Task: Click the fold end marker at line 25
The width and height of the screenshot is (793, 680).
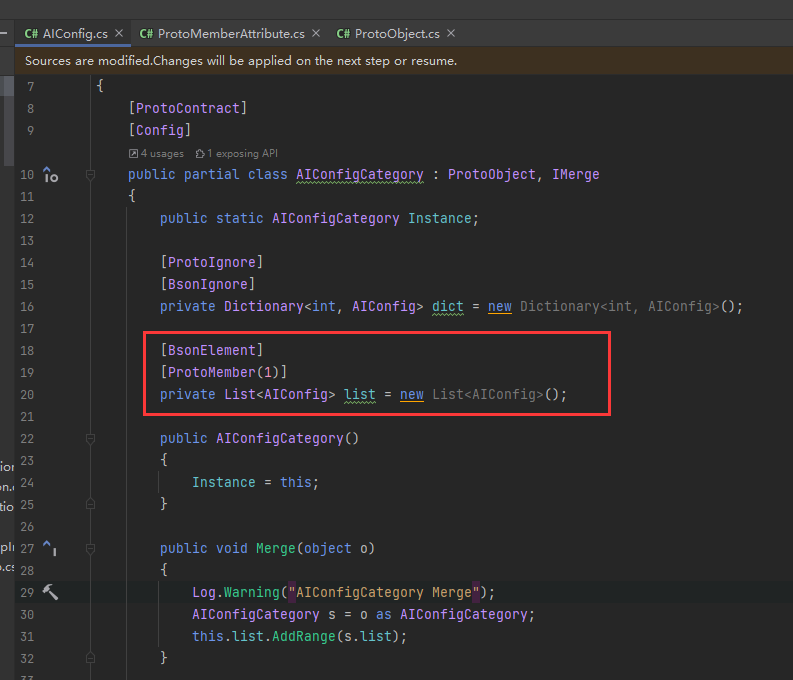Action: [91, 504]
